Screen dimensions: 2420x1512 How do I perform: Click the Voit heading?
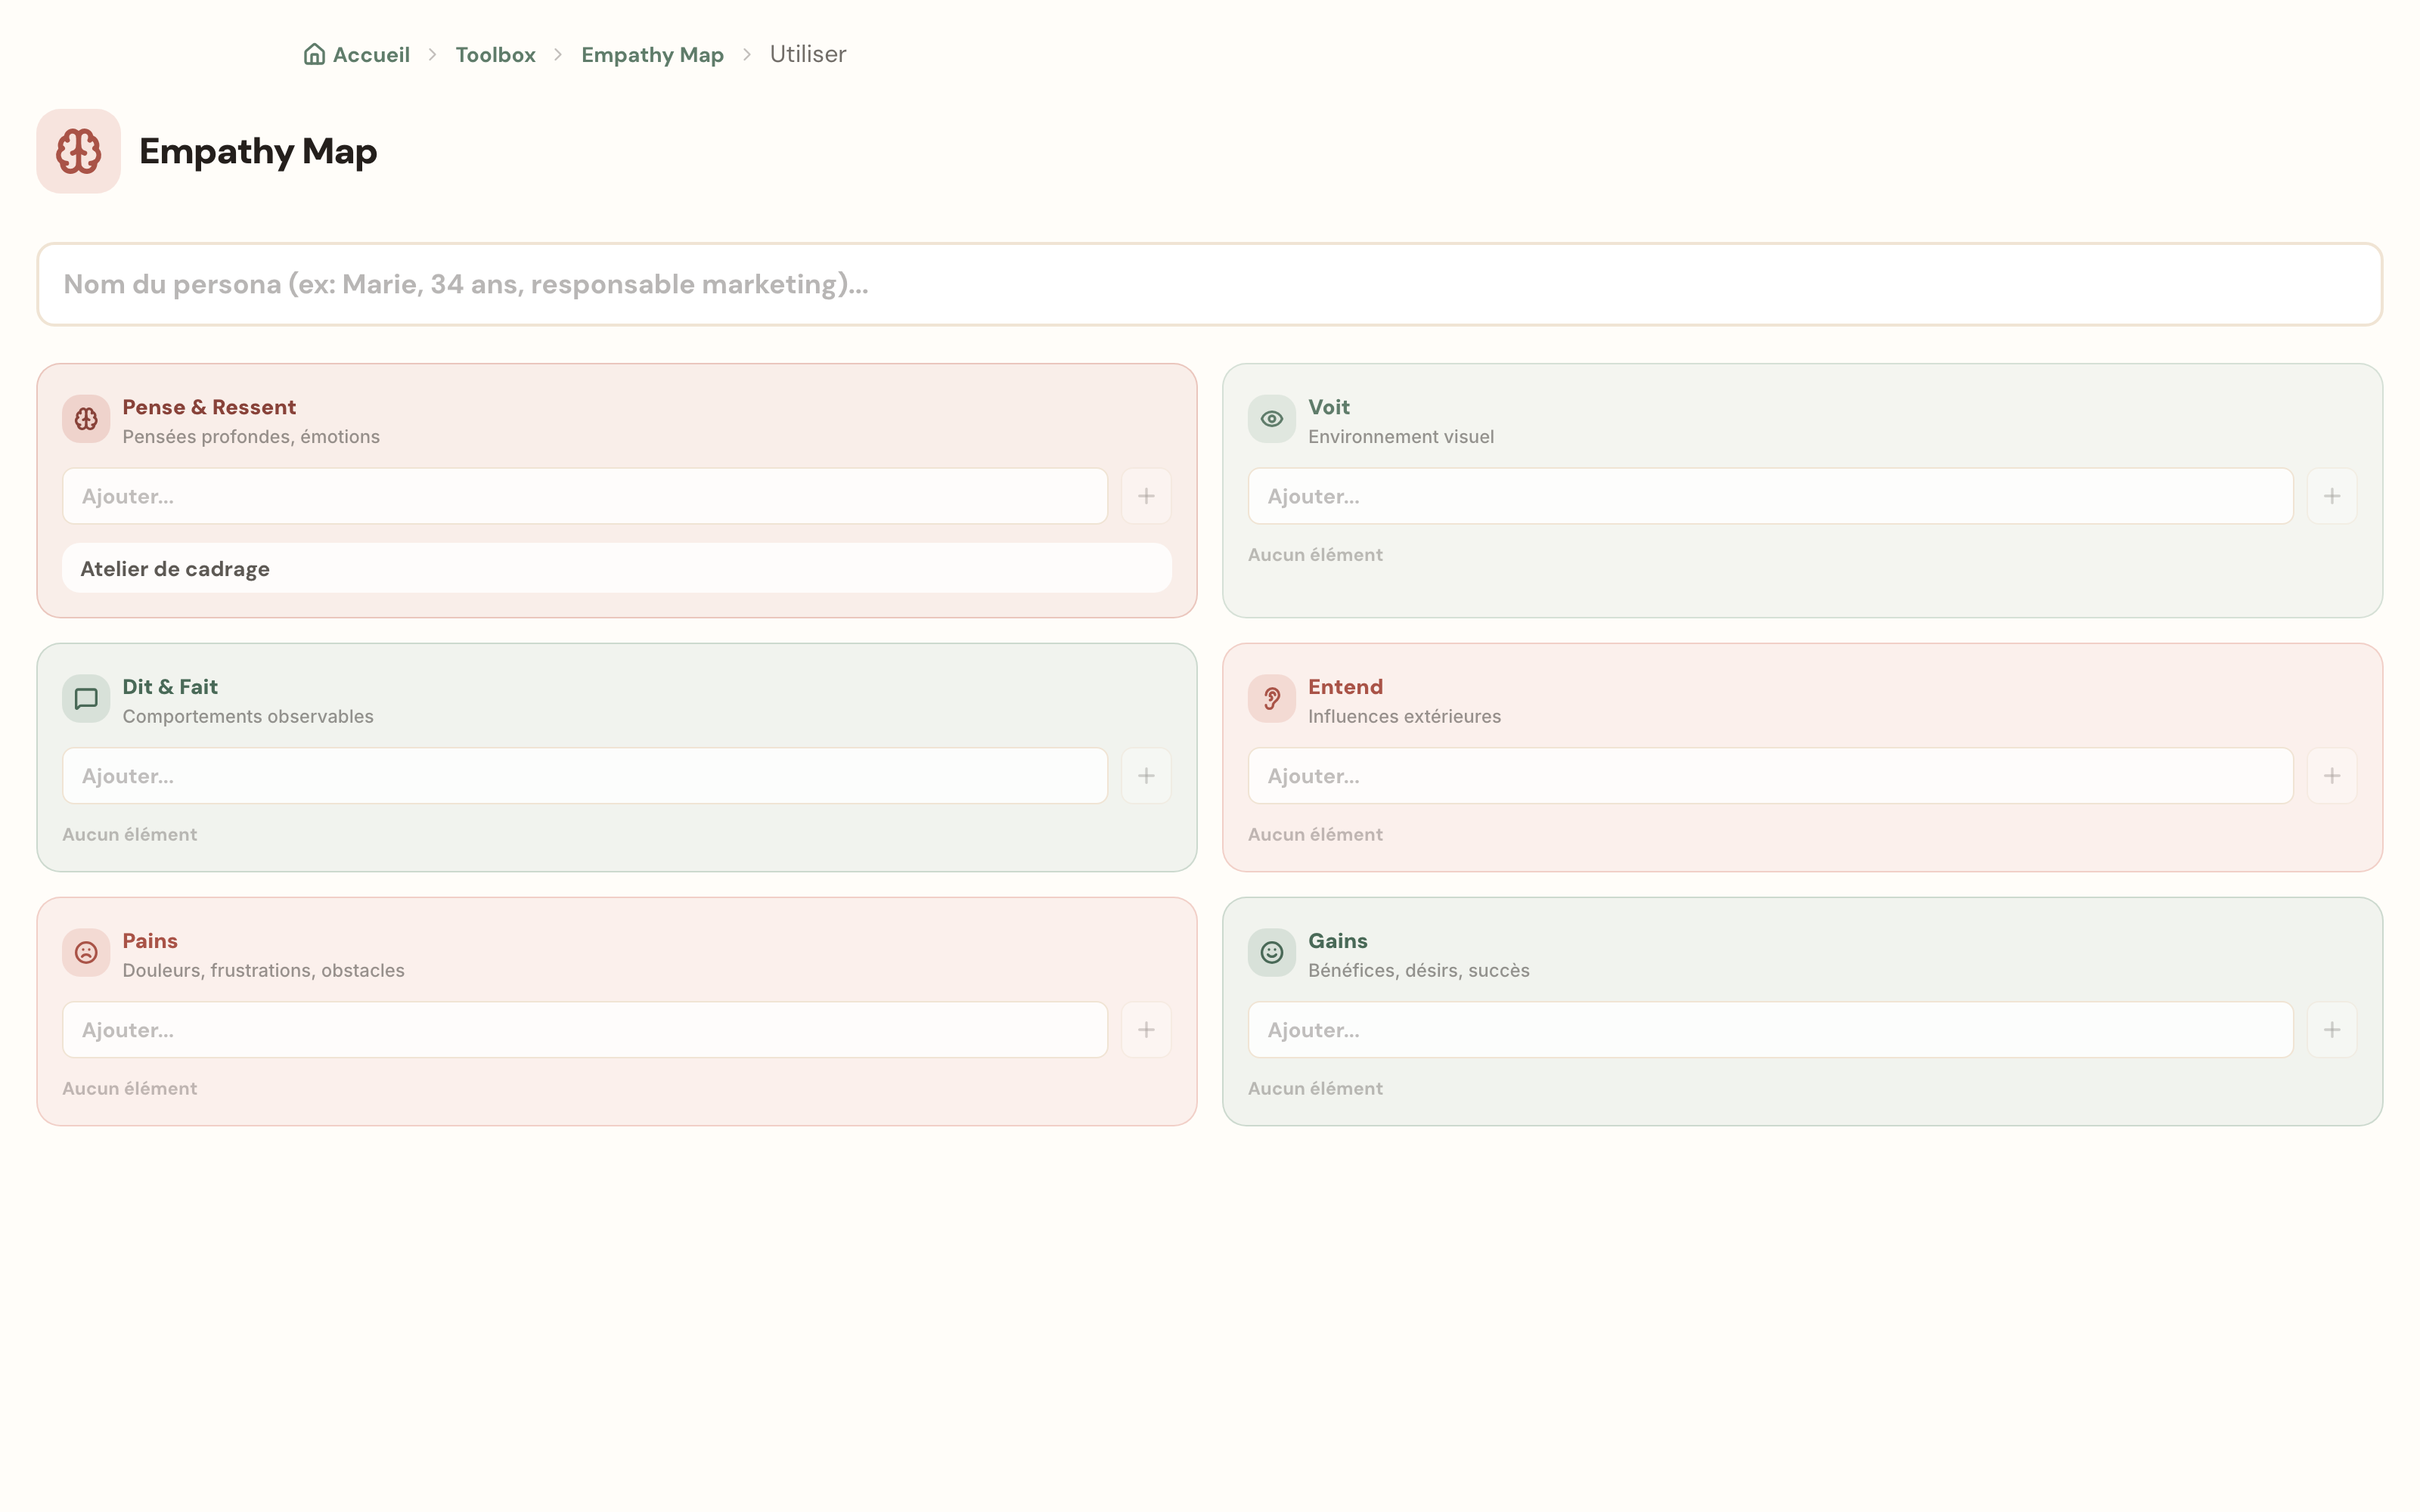1329,407
